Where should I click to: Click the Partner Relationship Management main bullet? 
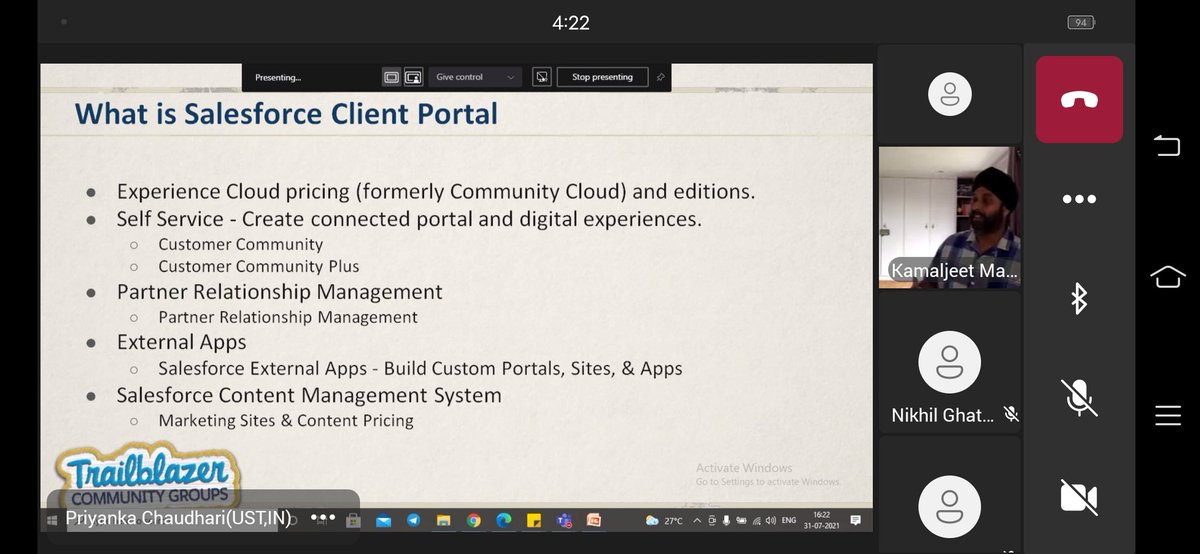click(279, 292)
